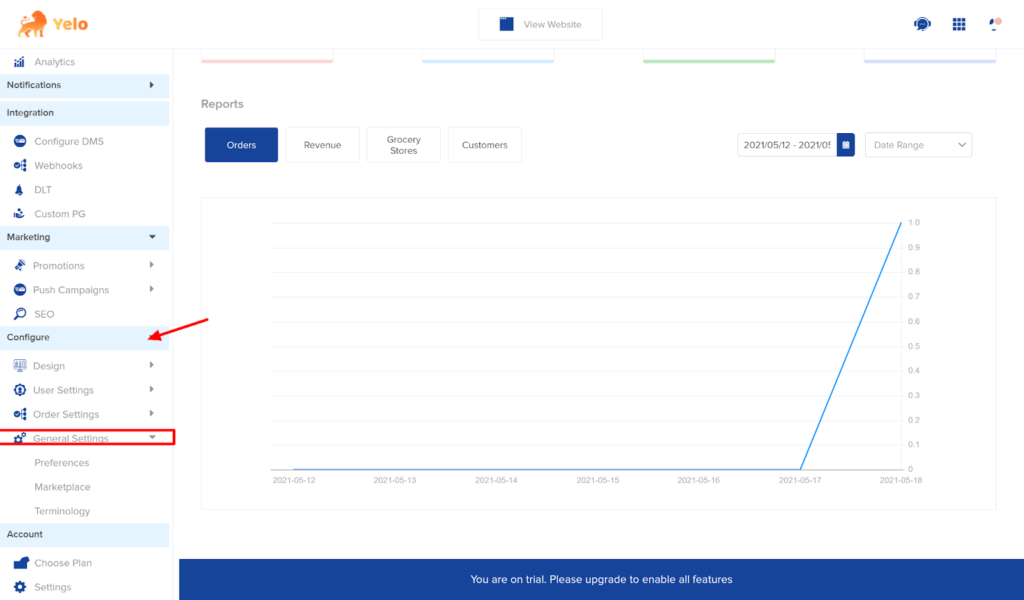
Task: Open the apps grid icon
Action: click(x=959, y=24)
